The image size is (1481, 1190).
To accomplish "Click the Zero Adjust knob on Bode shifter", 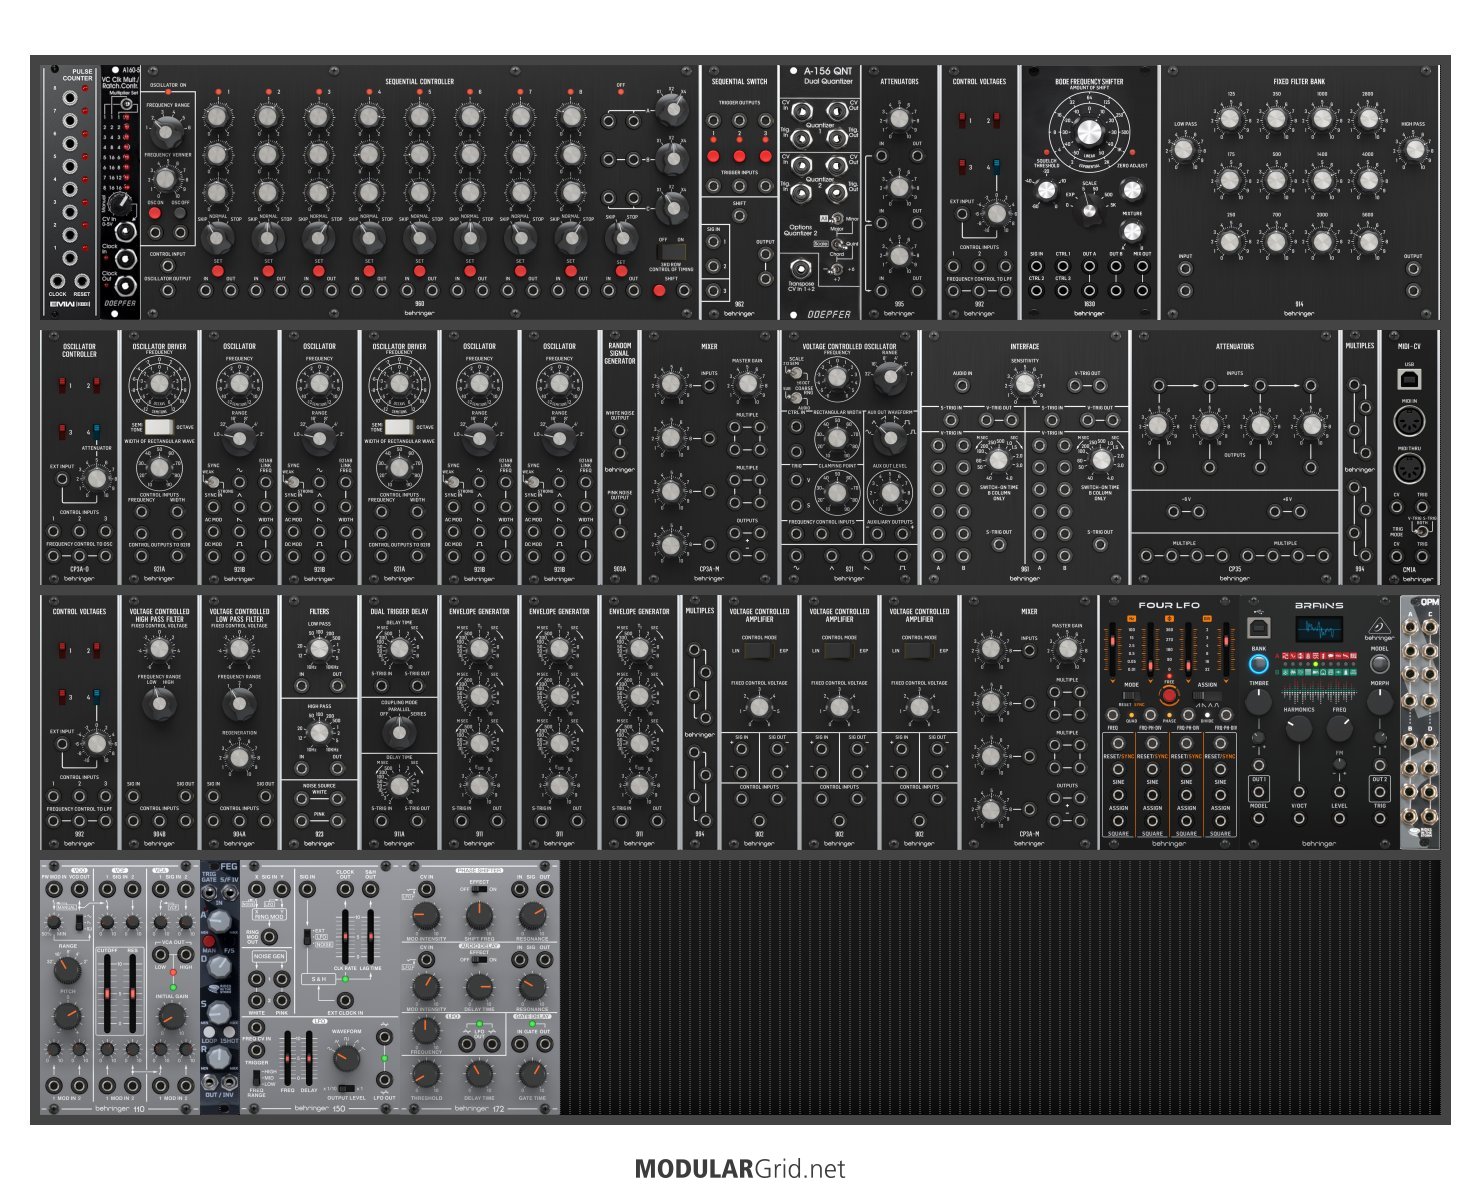I will [1132, 189].
